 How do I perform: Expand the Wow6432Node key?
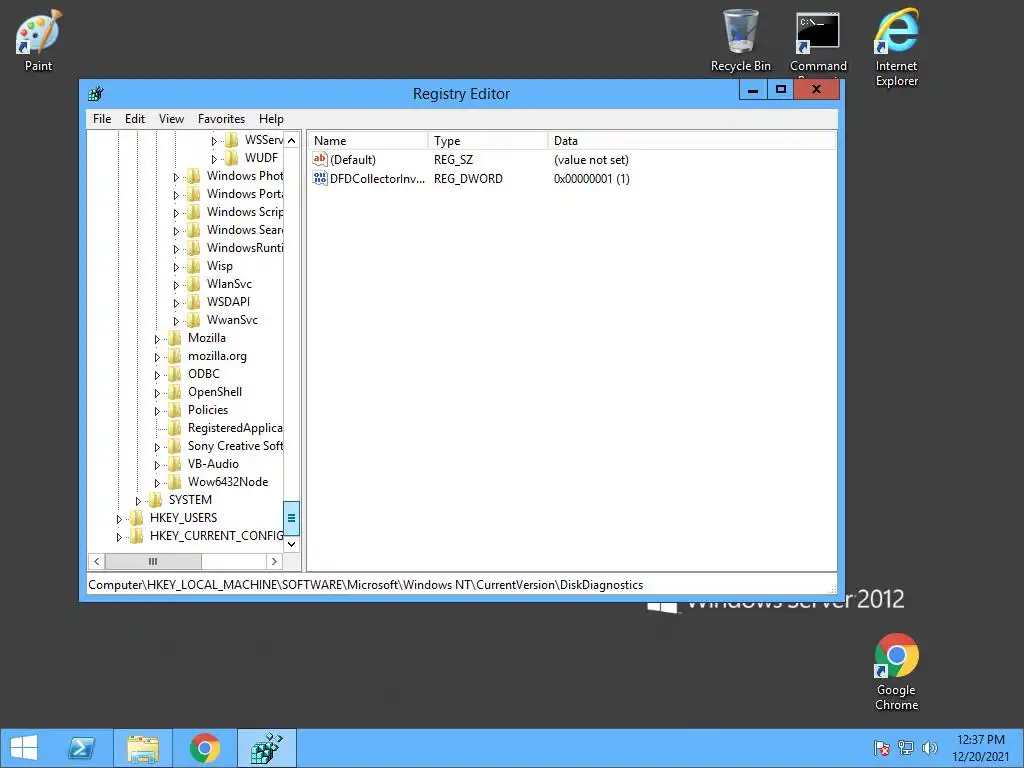157,483
